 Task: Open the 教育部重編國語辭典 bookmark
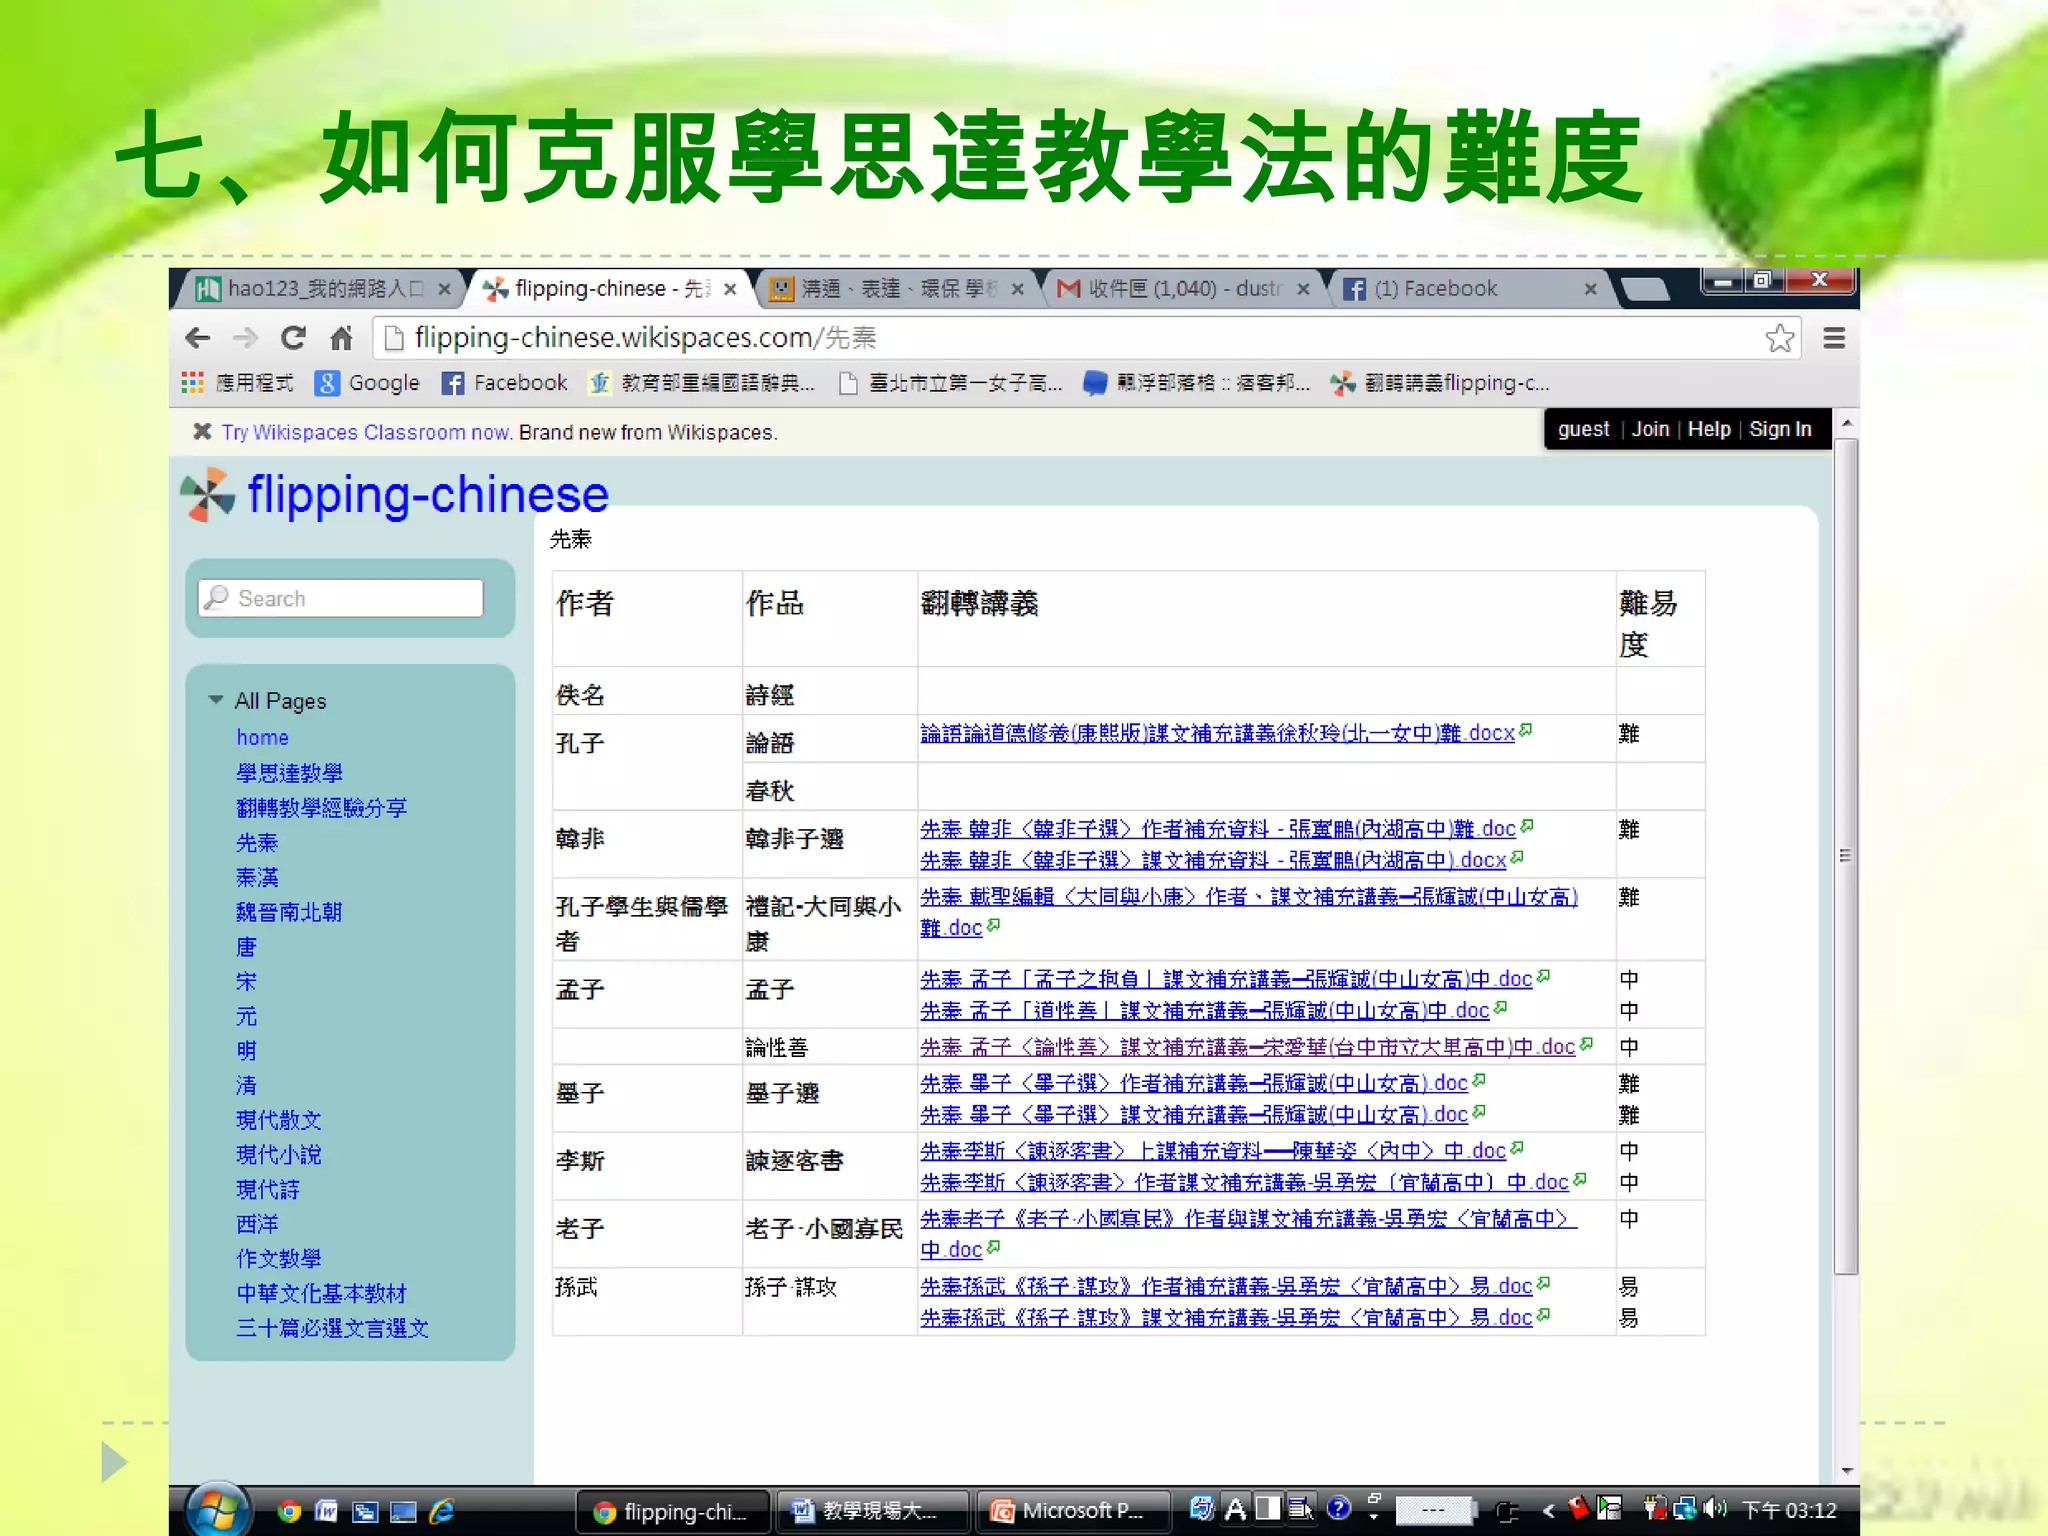pyautogui.click(x=701, y=383)
